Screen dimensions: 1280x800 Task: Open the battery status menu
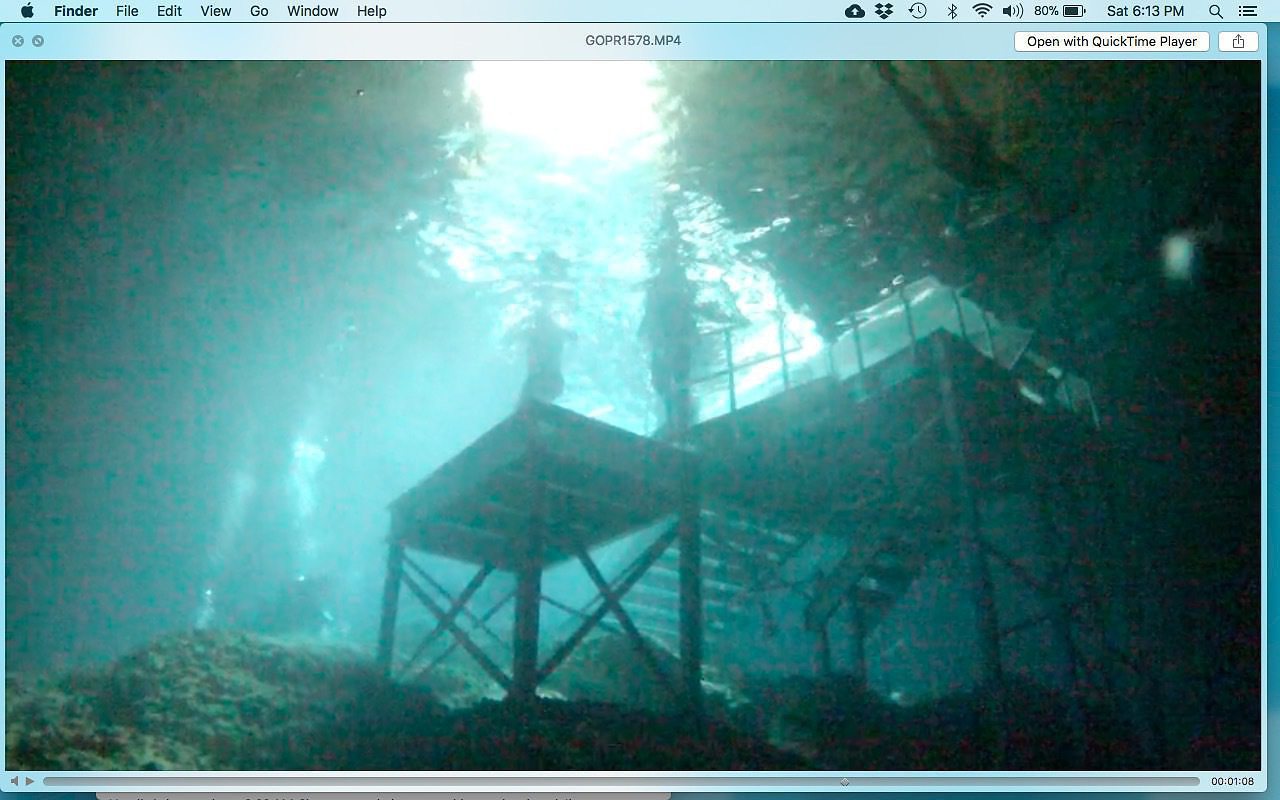point(1060,11)
